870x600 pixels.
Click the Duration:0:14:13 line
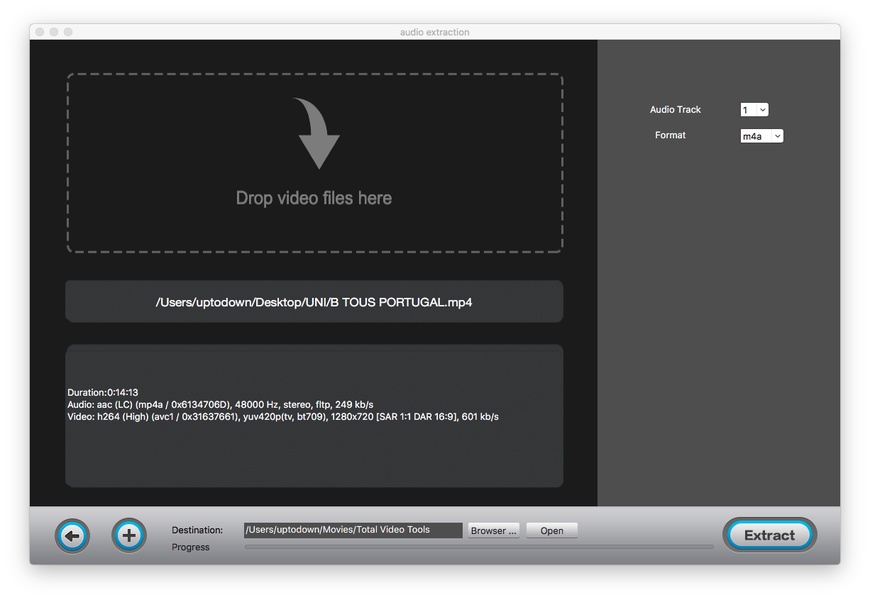pyautogui.click(x=103, y=392)
